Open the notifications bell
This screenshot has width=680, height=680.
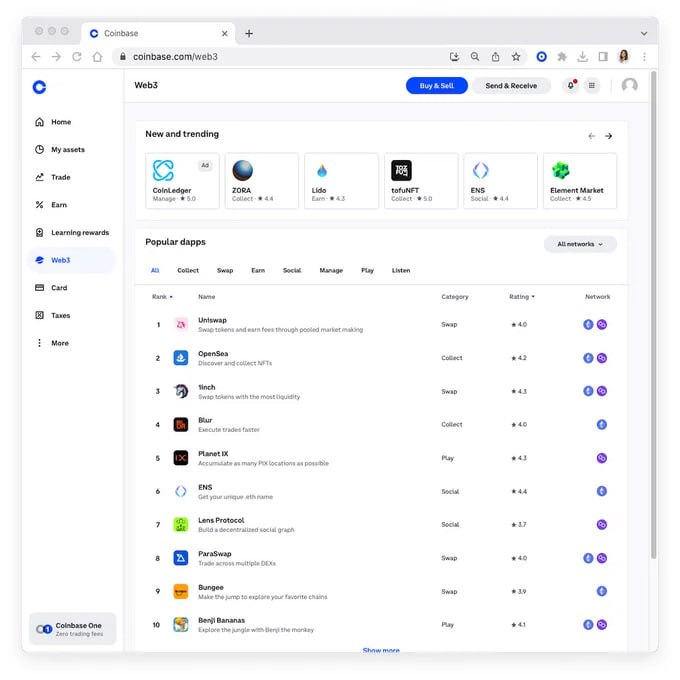coord(571,85)
